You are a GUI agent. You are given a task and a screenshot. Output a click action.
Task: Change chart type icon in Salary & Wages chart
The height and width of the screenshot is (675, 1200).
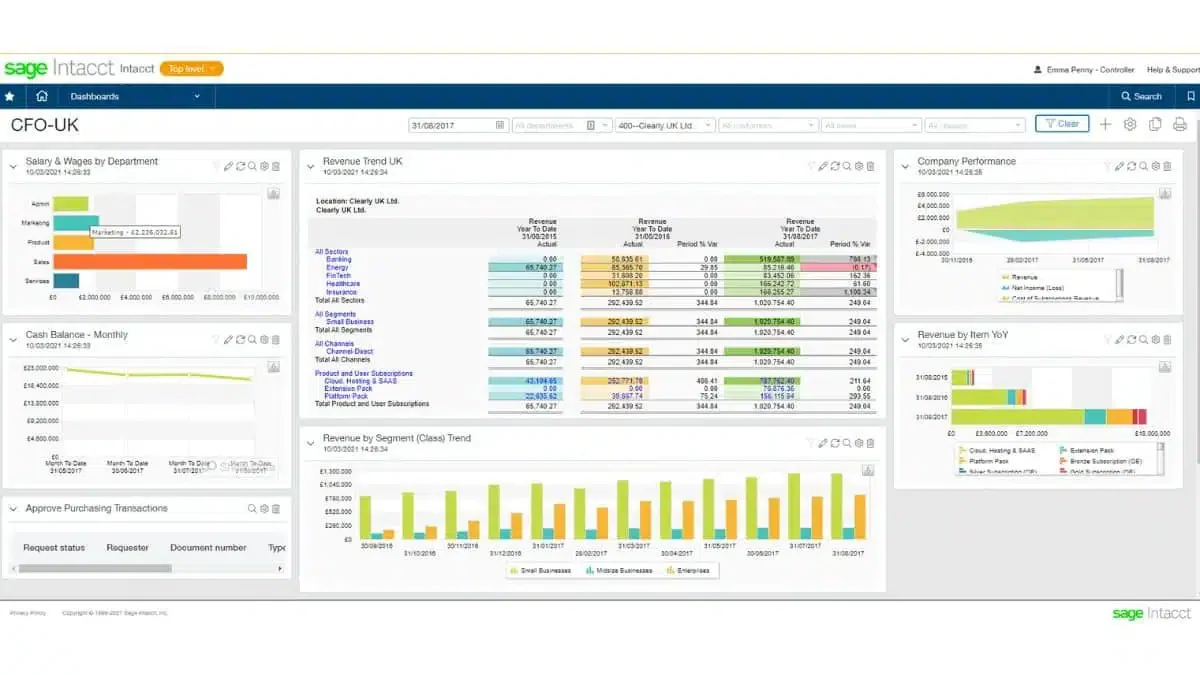click(273, 193)
